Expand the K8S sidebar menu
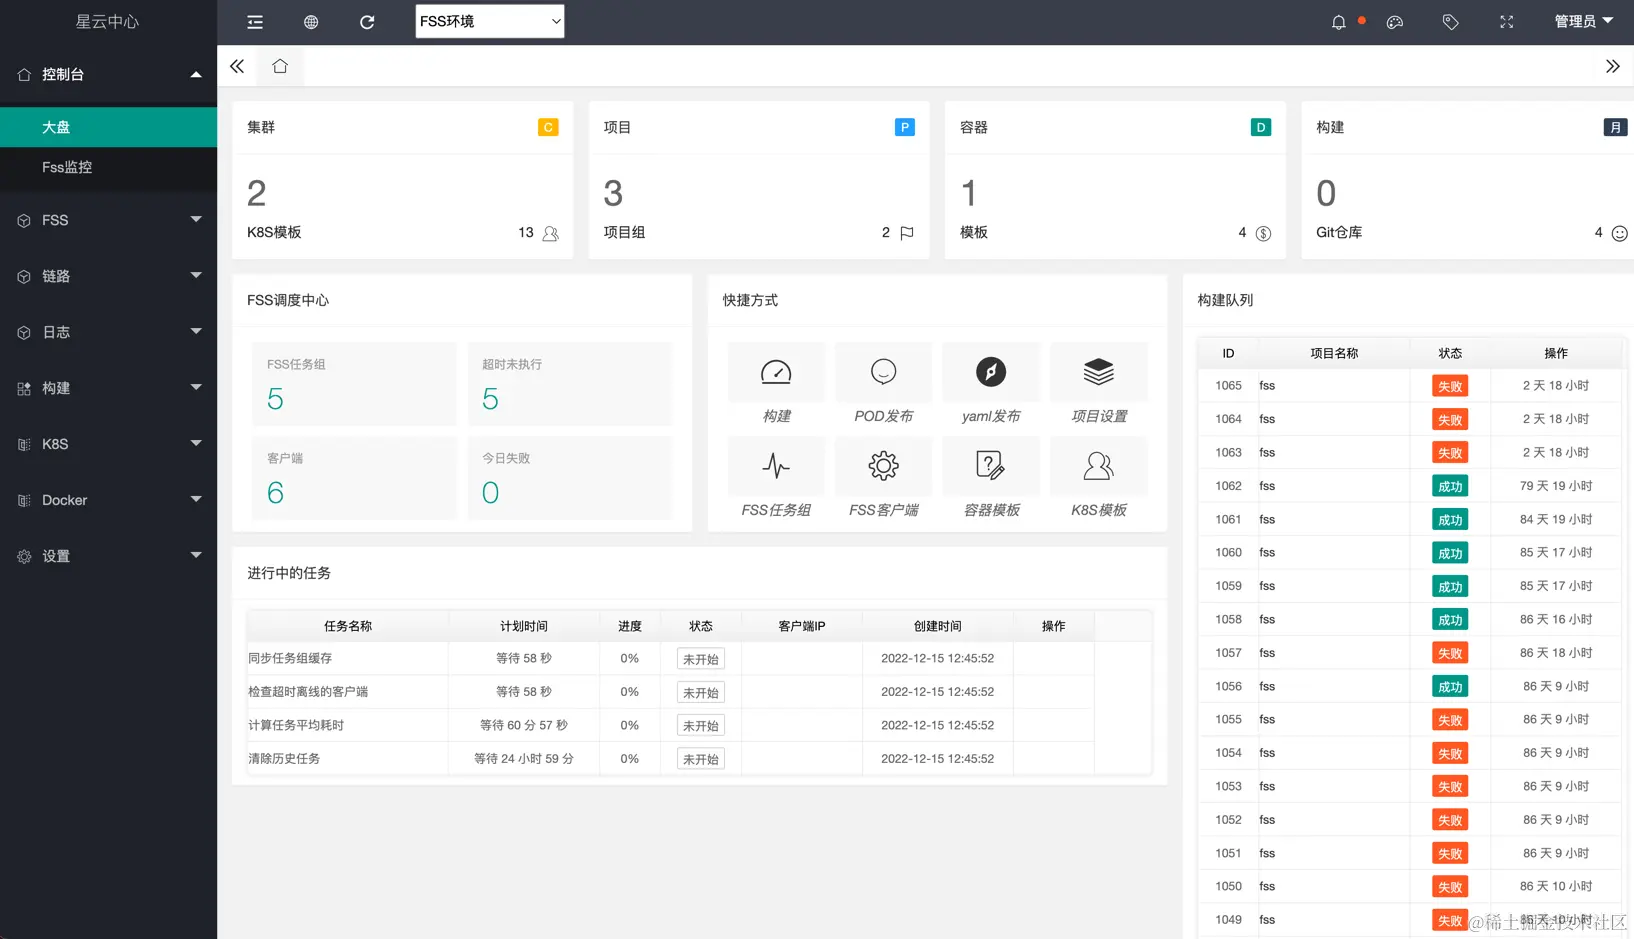The image size is (1634, 939). click(108, 444)
